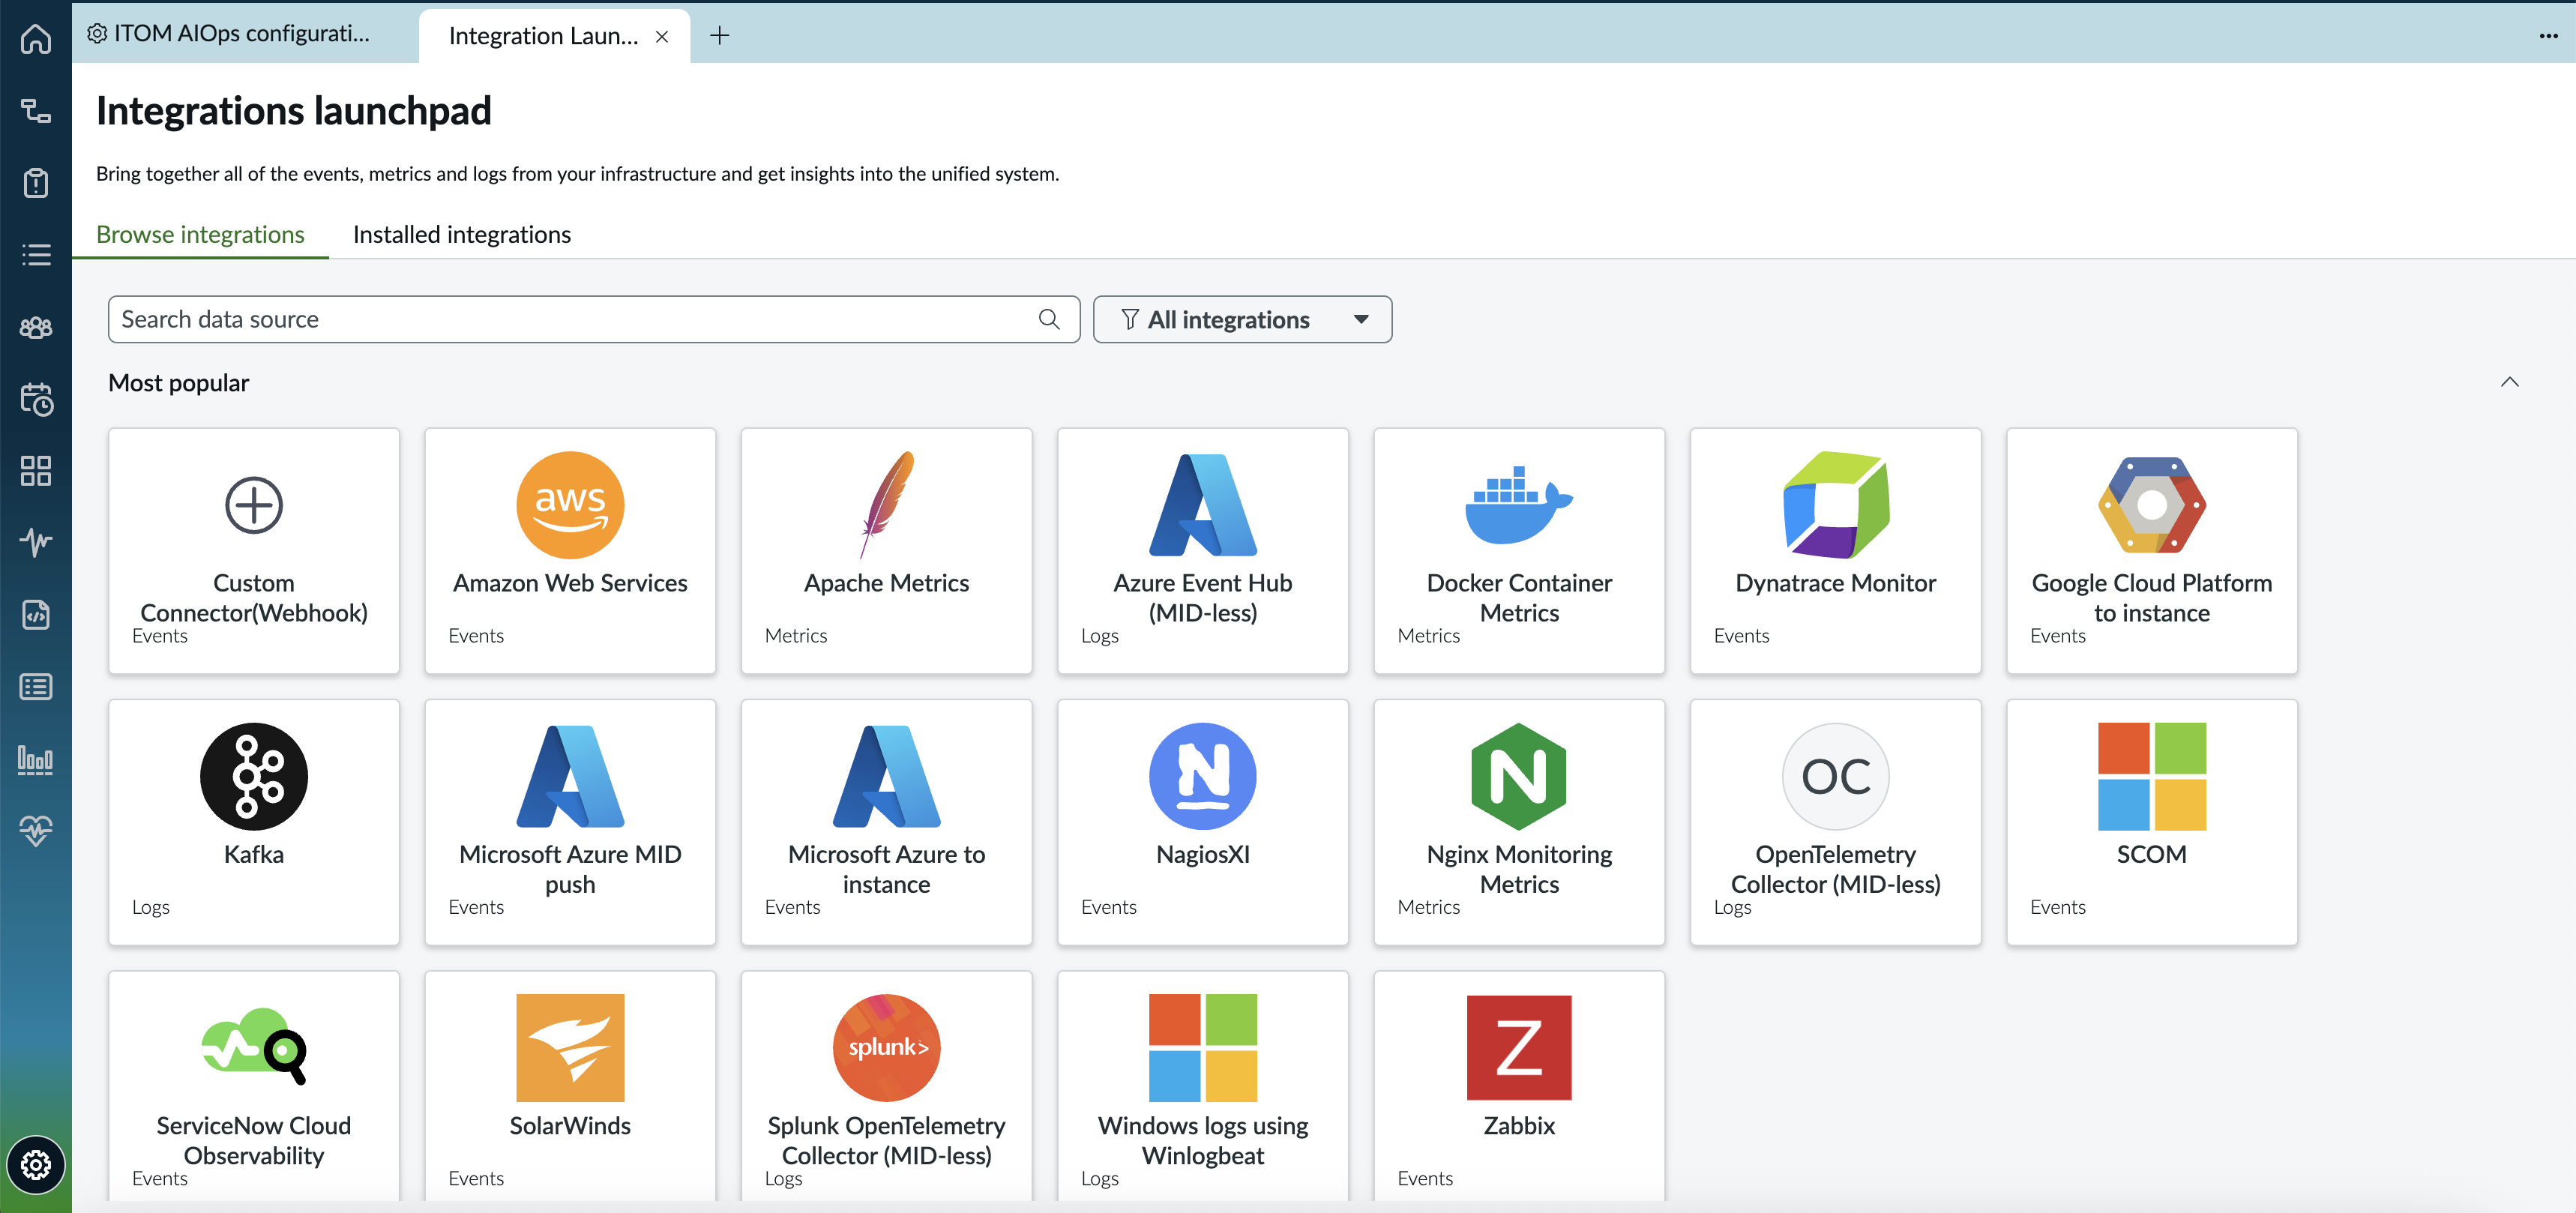The width and height of the screenshot is (2576, 1213).
Task: Click the Amazon Web Services logo
Action: 570,505
